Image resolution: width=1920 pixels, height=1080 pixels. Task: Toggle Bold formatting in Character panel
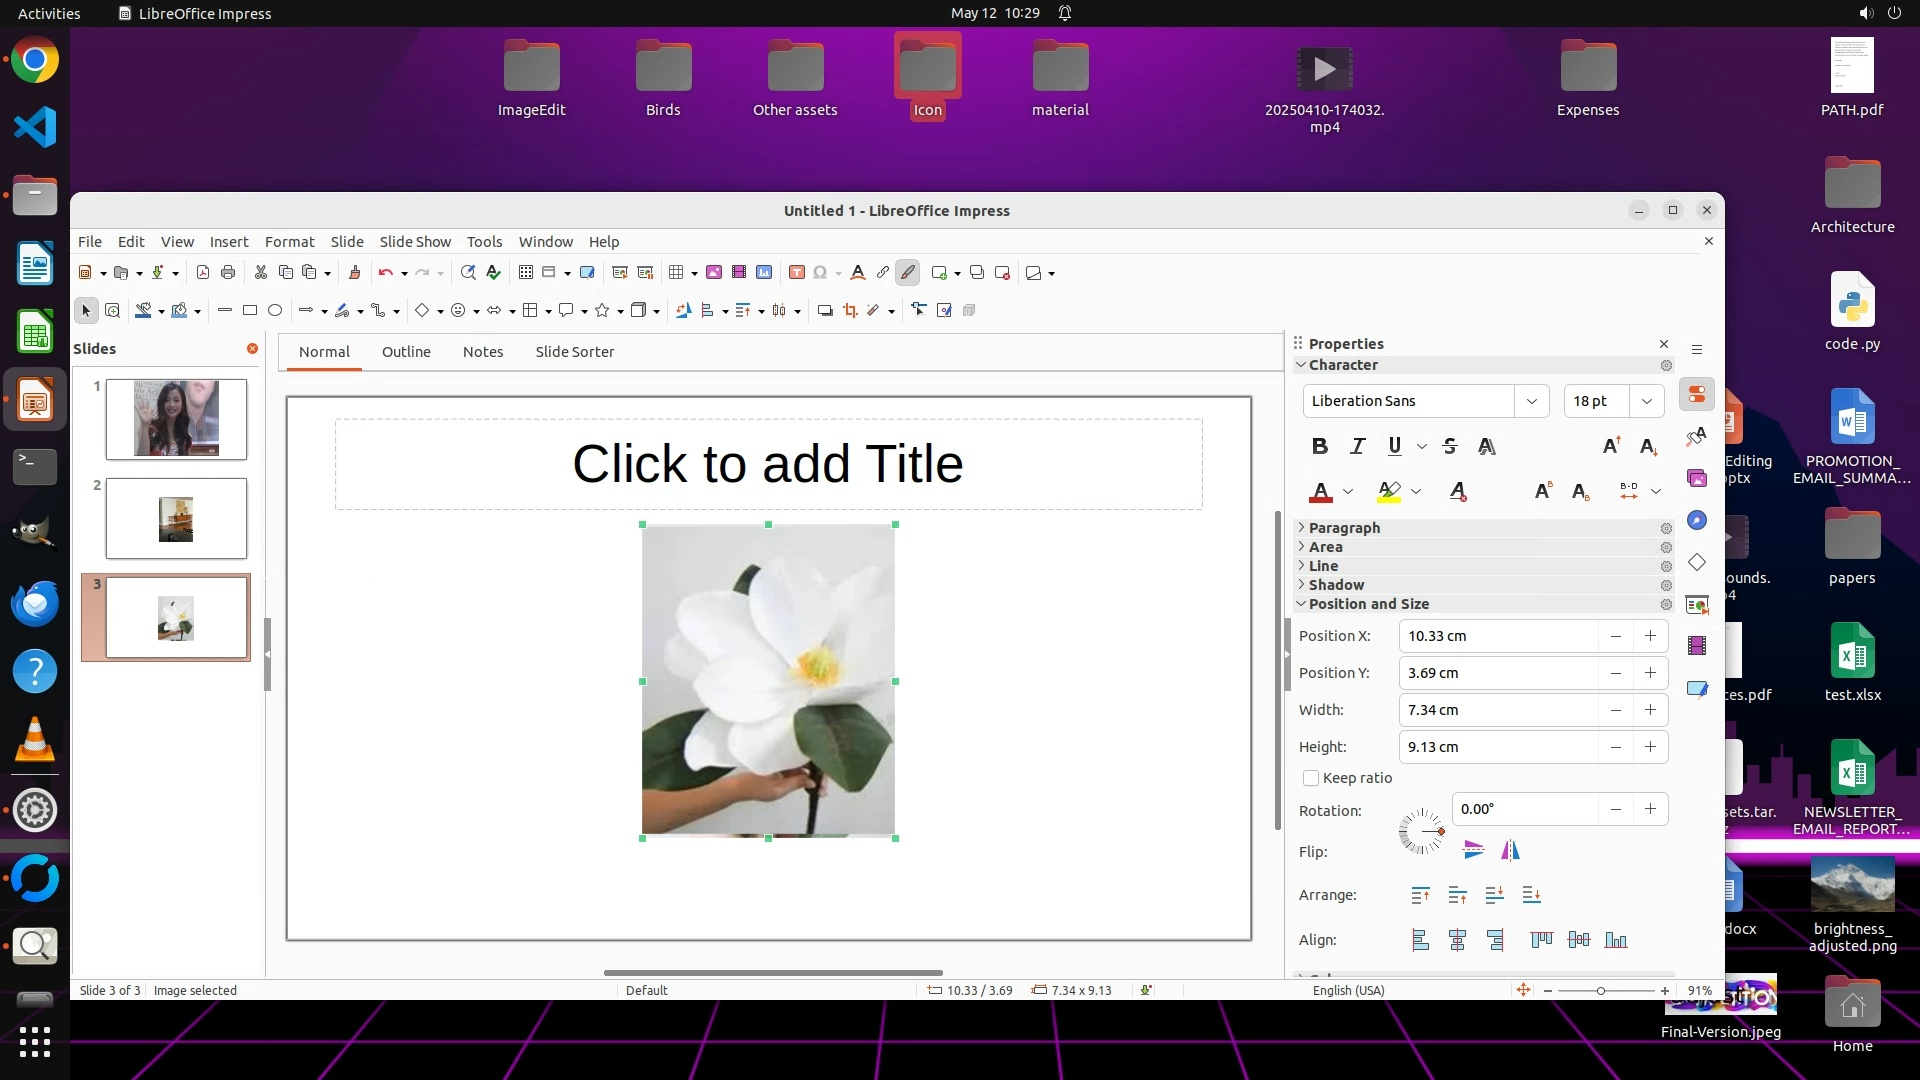pyautogui.click(x=1320, y=447)
